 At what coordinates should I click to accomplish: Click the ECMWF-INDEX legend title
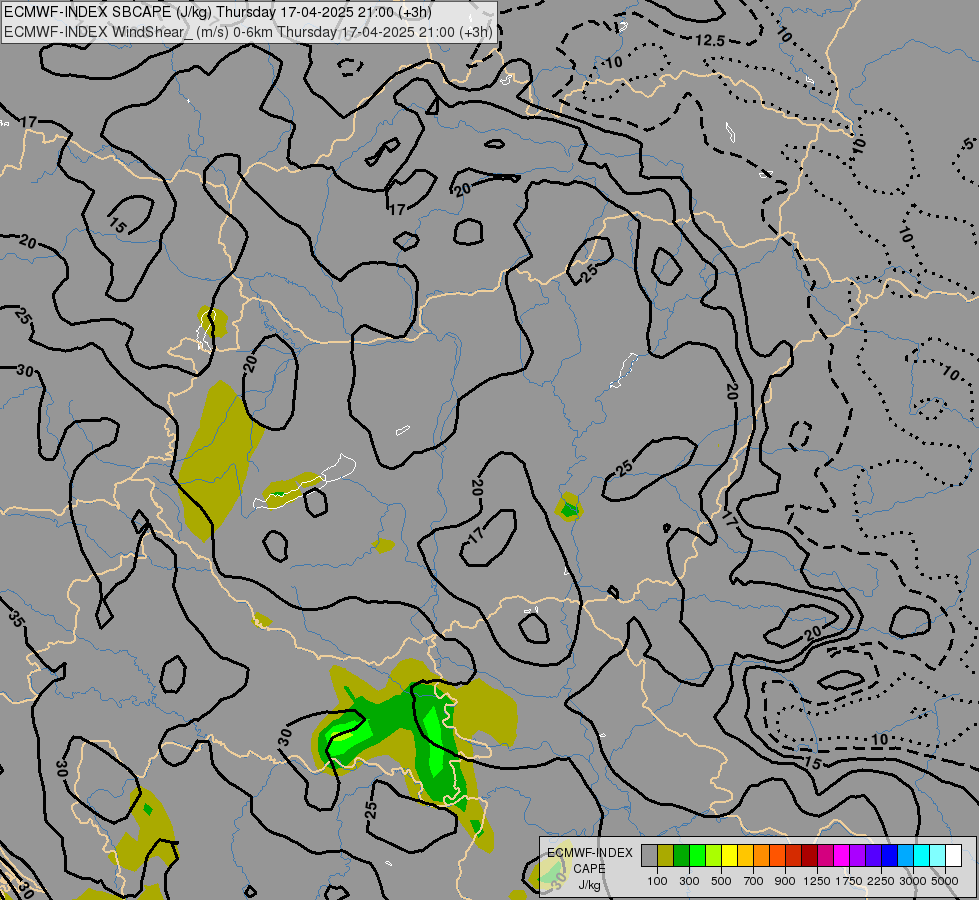(589, 853)
